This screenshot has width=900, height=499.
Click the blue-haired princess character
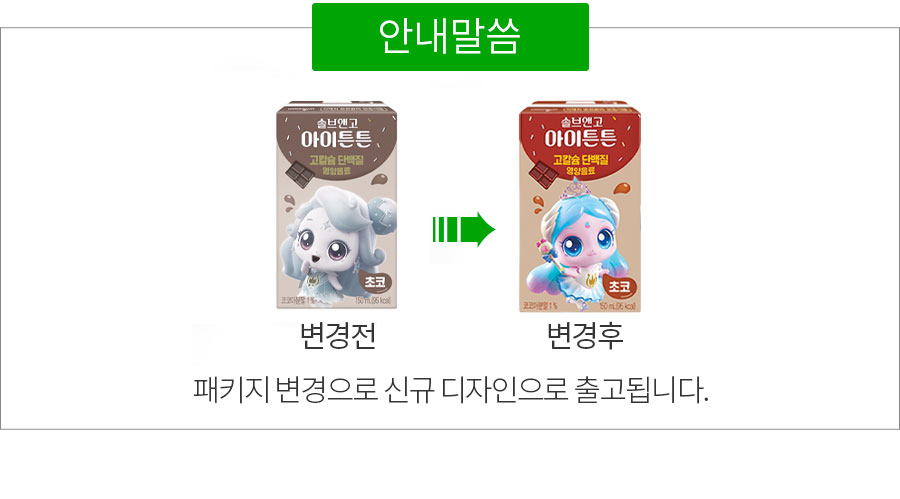[580, 244]
